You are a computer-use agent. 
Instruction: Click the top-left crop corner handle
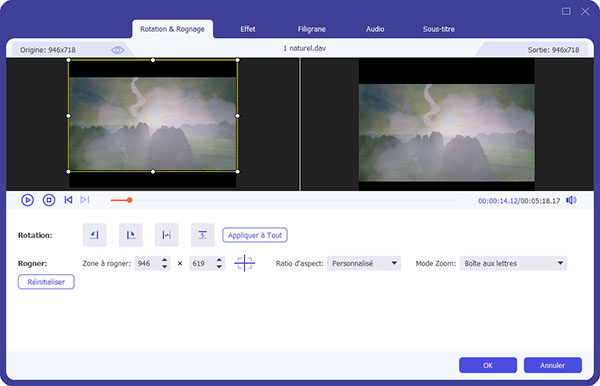[x=68, y=60]
